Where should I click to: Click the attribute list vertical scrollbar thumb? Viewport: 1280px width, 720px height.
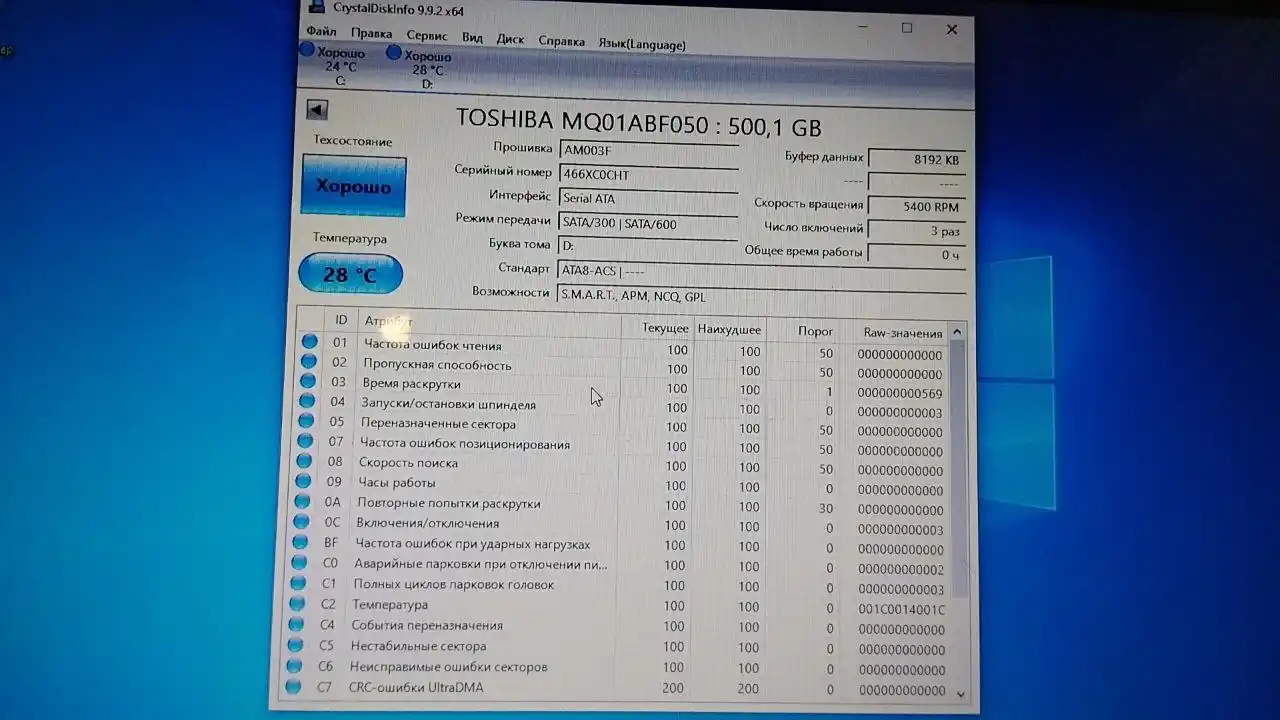coord(958,468)
